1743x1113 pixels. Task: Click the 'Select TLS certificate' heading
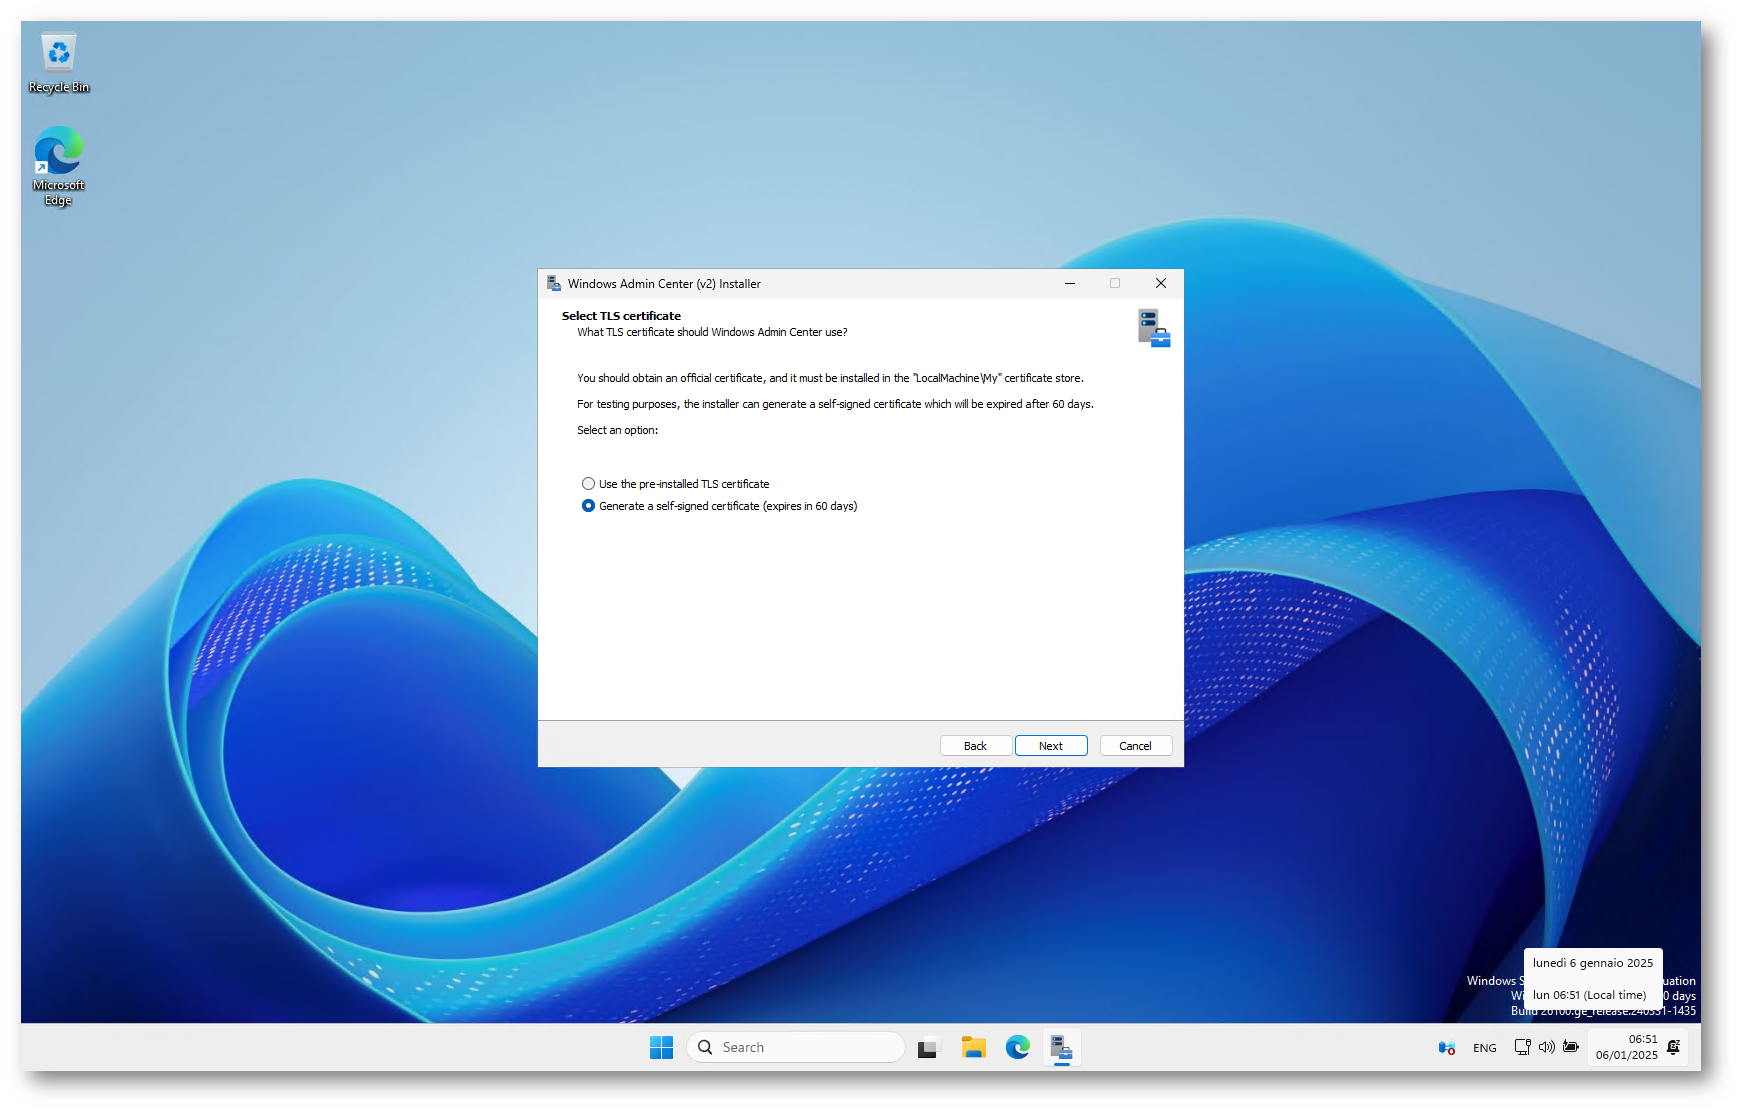(621, 316)
